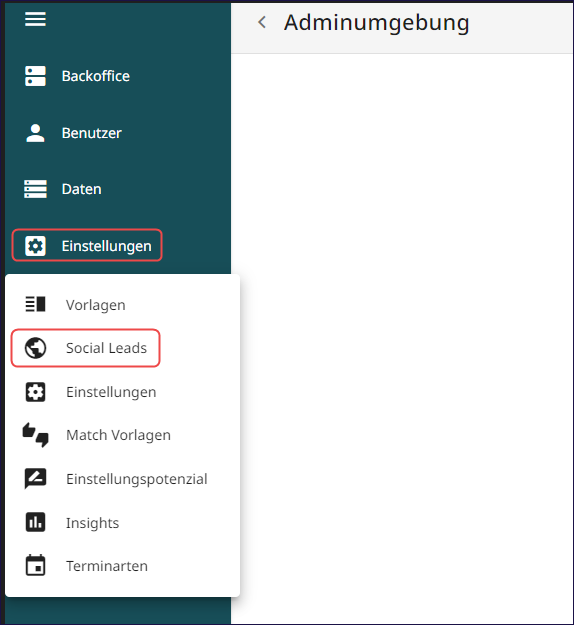Click the Match Vorlagen thumbs icon
The height and width of the screenshot is (625, 574).
click(35, 435)
